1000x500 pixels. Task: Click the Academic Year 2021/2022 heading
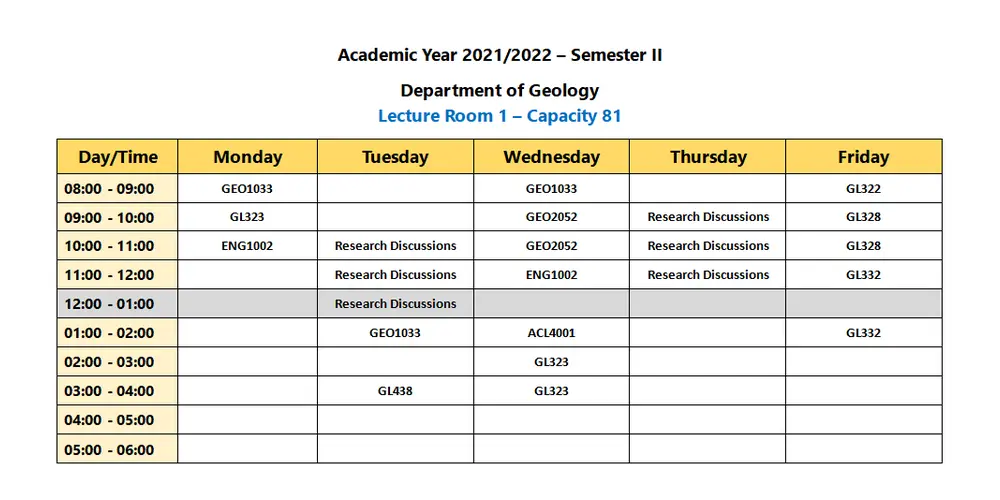click(499, 55)
